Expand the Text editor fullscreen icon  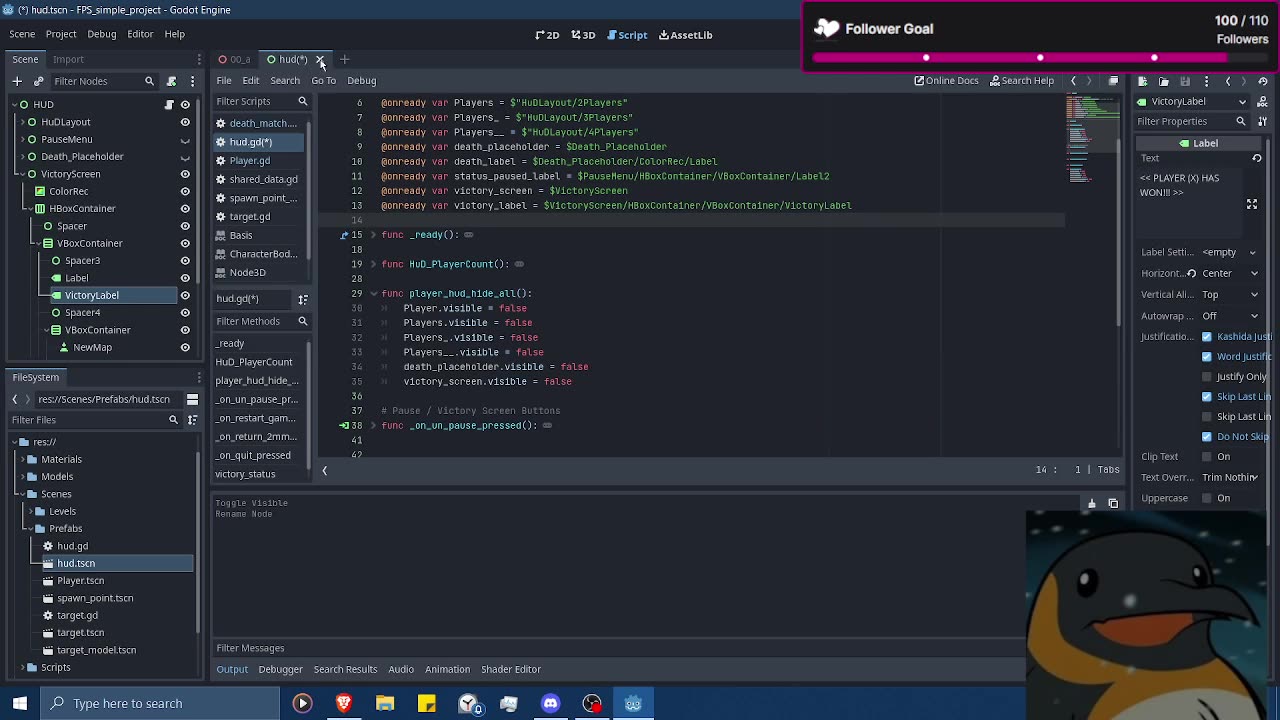coord(1251,204)
